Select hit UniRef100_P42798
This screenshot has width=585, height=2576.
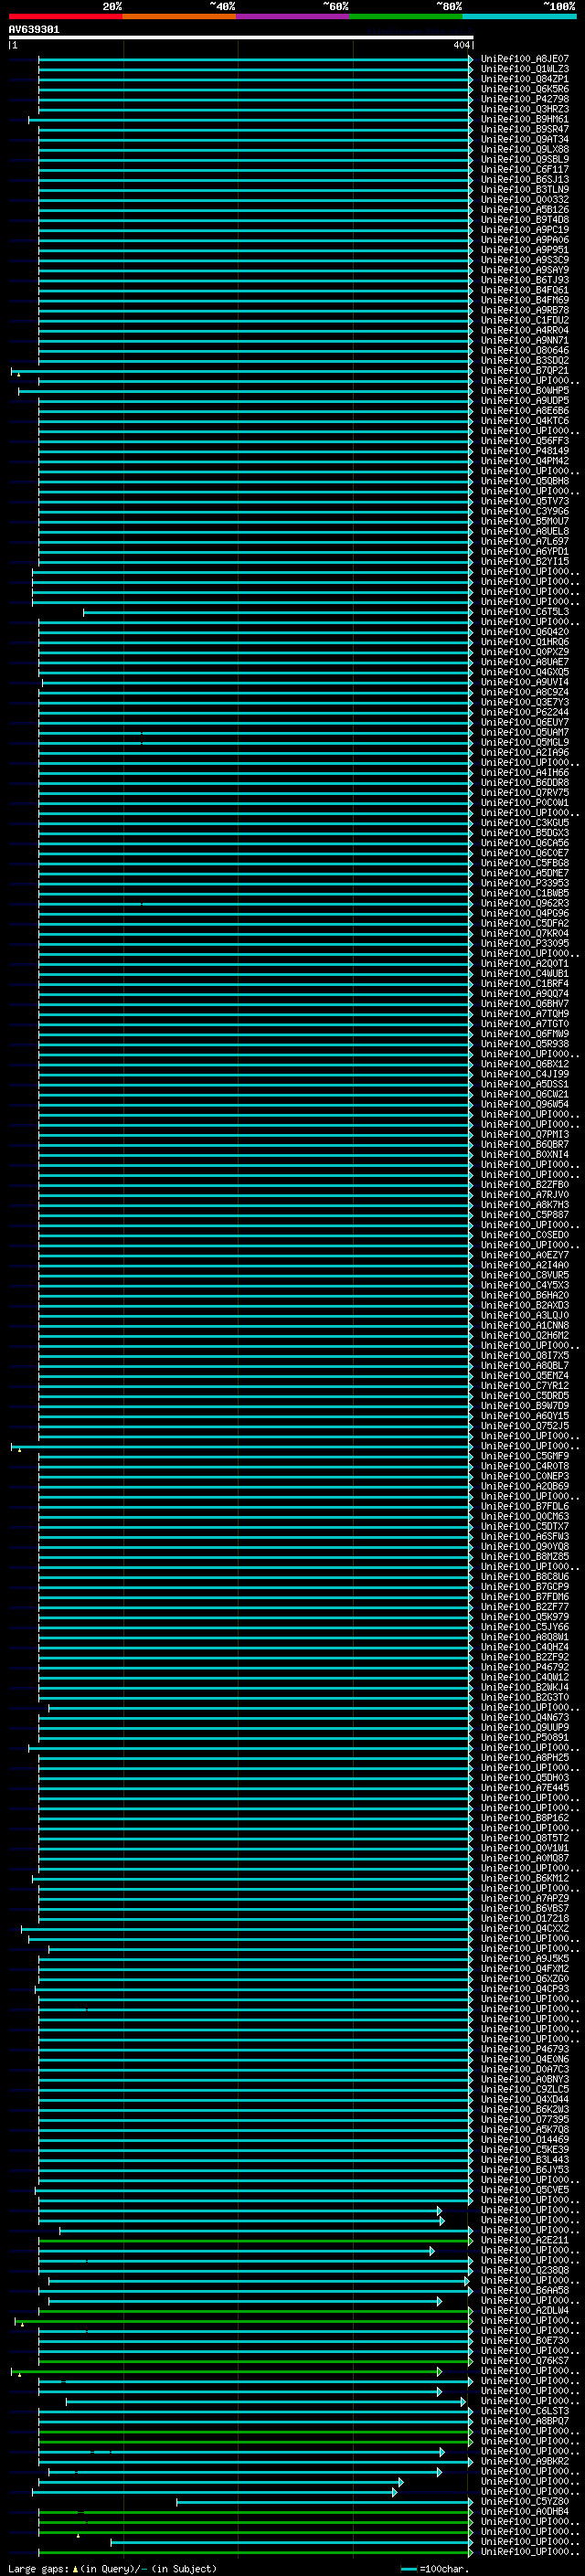pyautogui.click(x=524, y=99)
